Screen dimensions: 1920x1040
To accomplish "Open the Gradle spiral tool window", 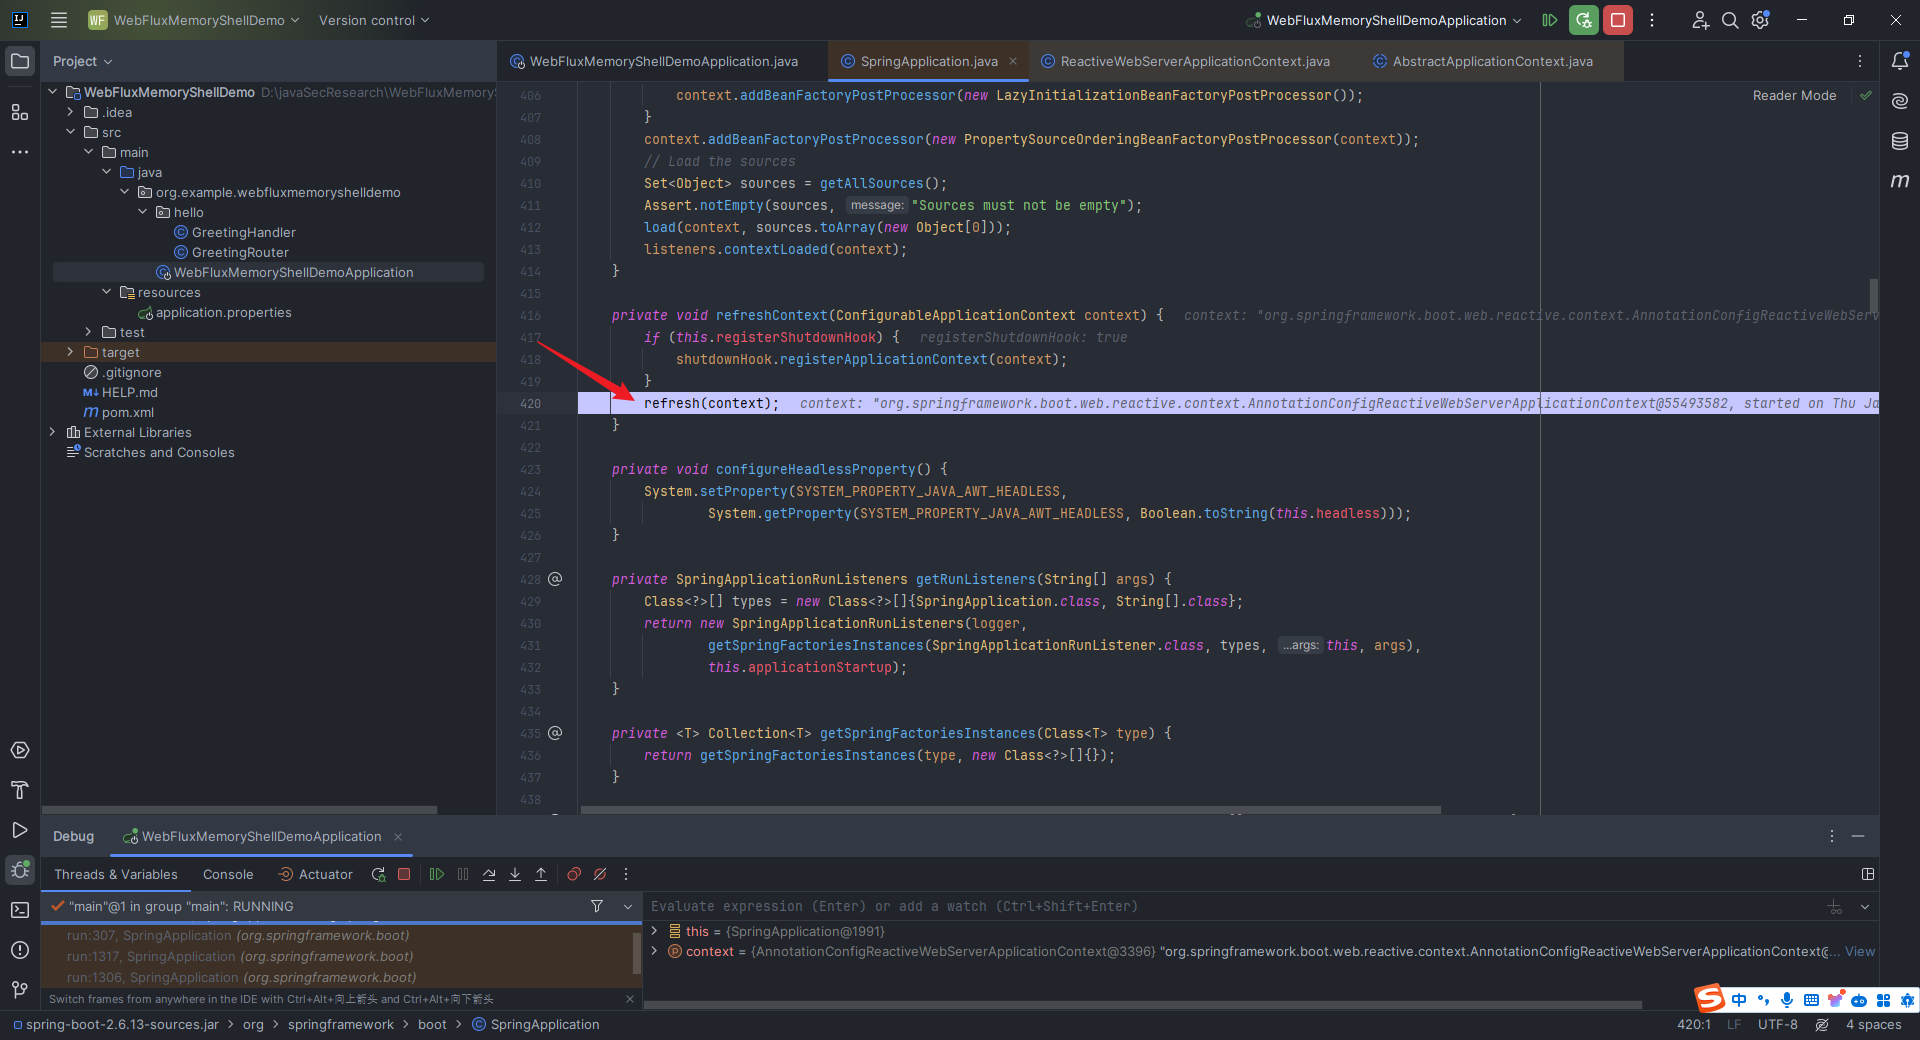I will click(x=1900, y=101).
